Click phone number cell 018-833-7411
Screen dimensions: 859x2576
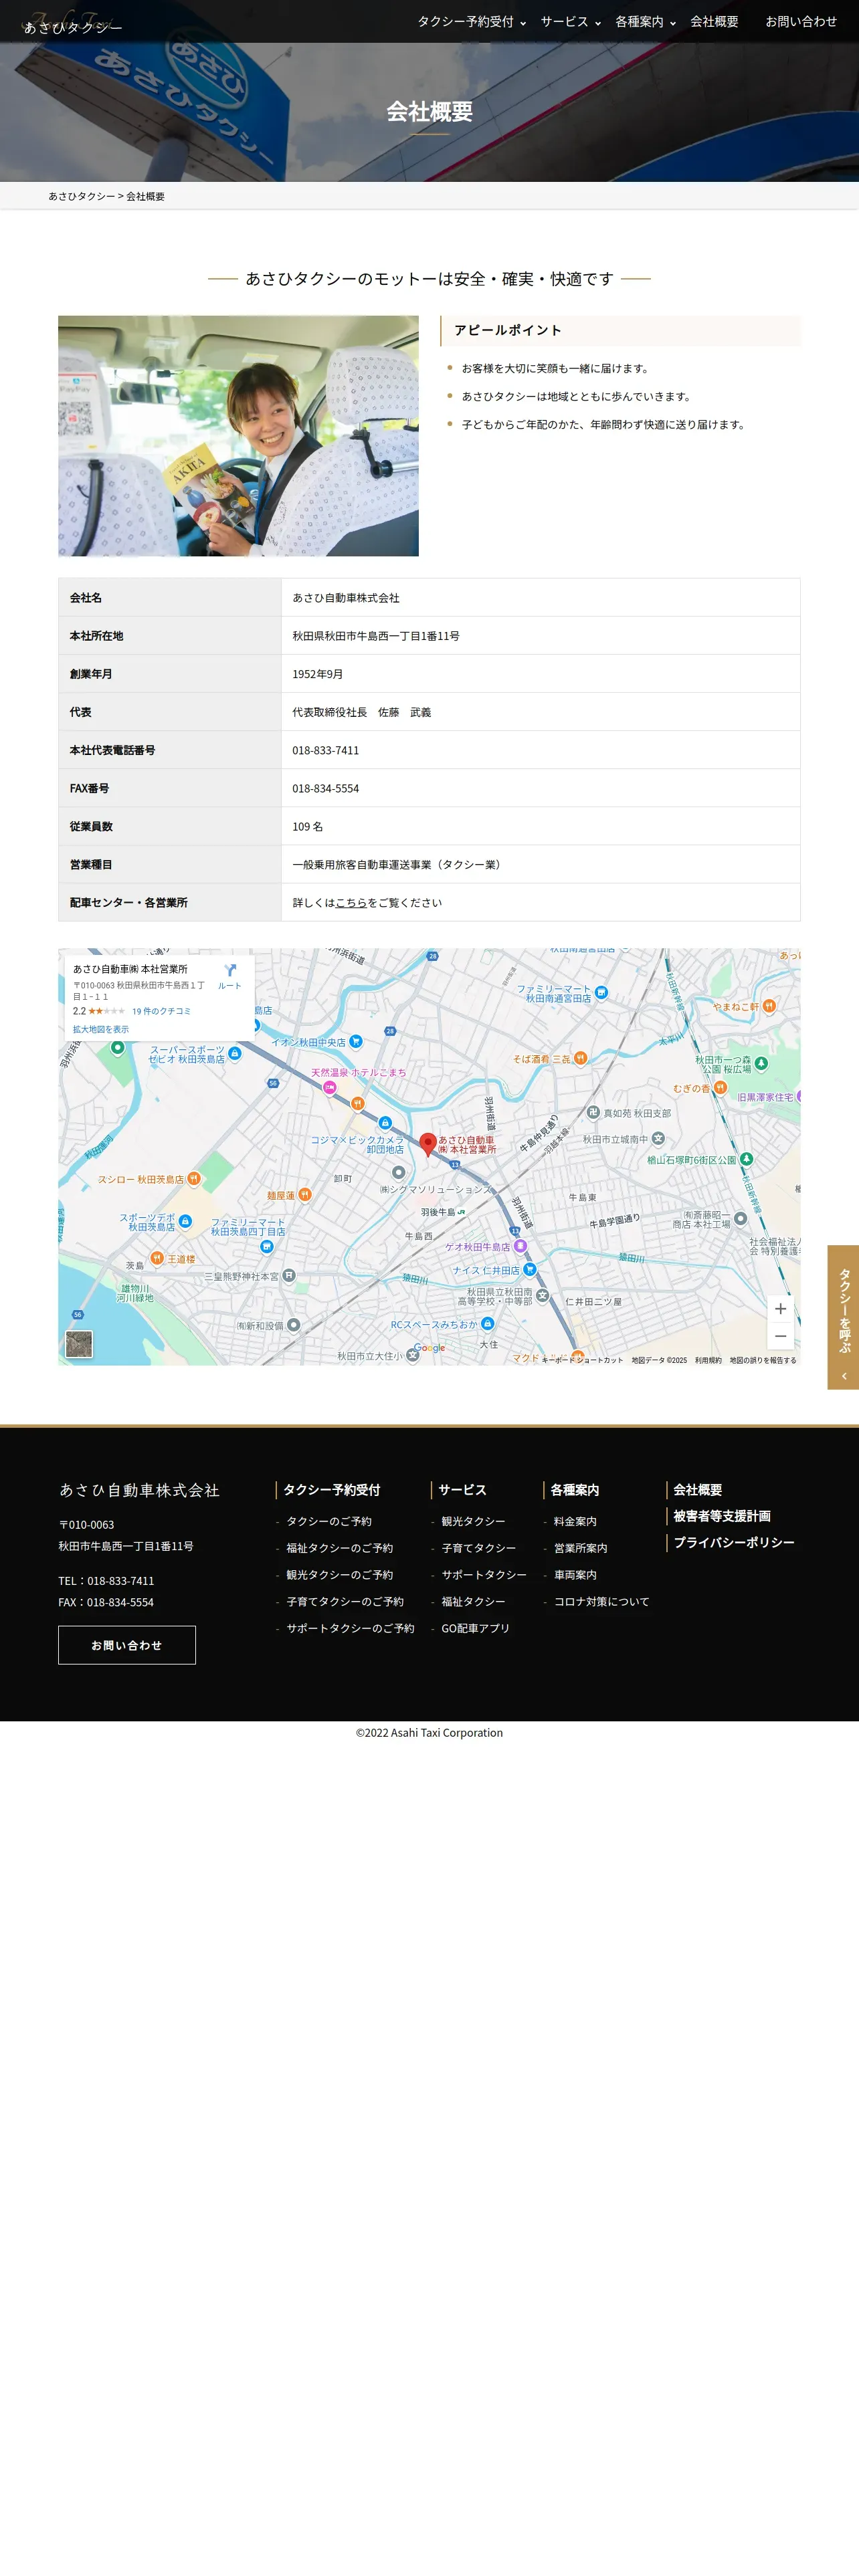(540, 750)
